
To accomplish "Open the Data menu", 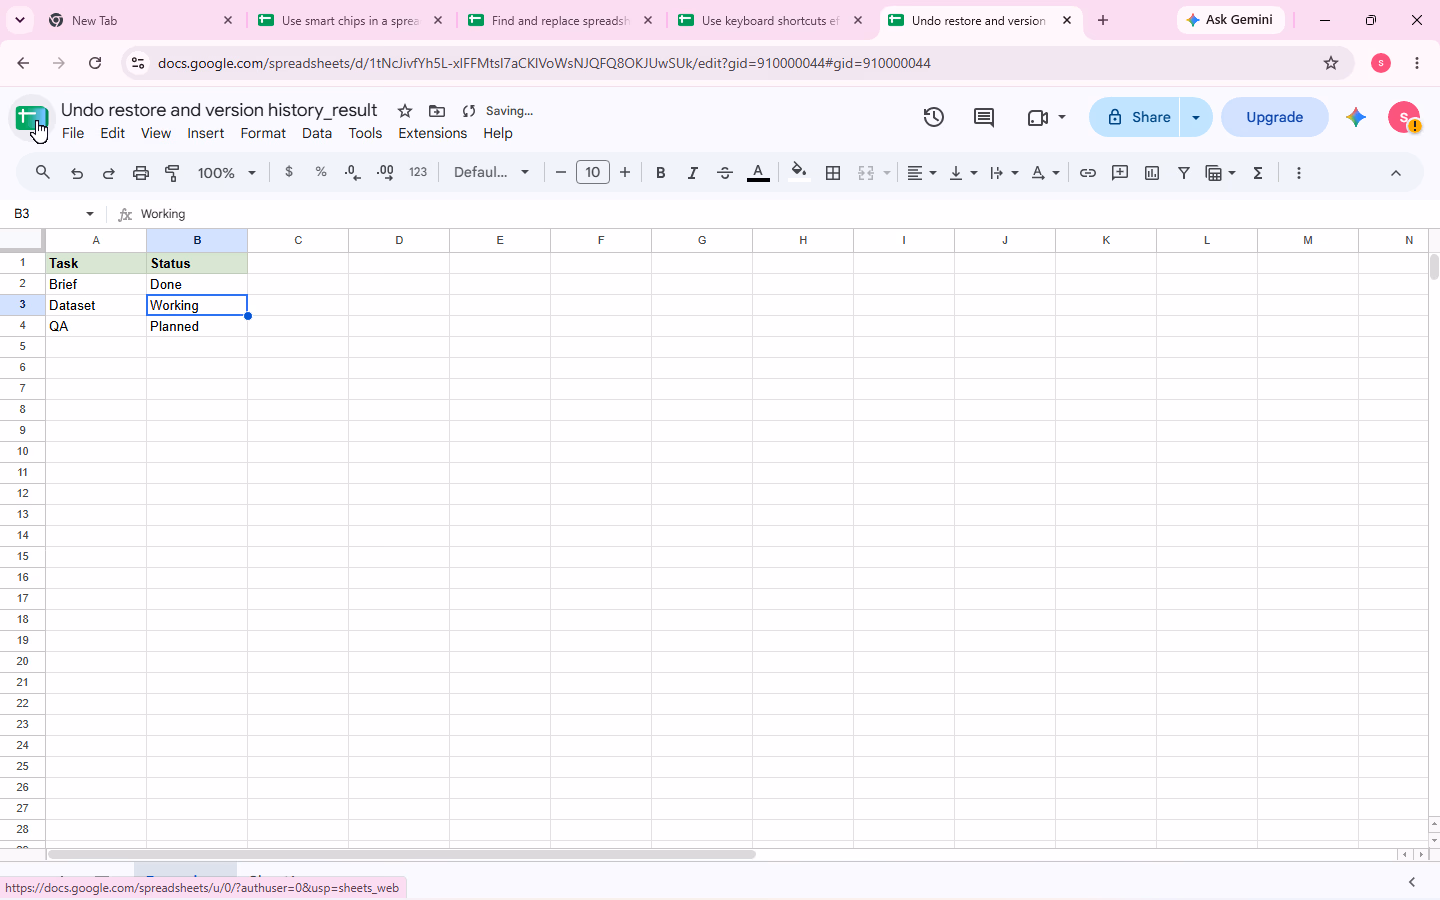I will 317,133.
